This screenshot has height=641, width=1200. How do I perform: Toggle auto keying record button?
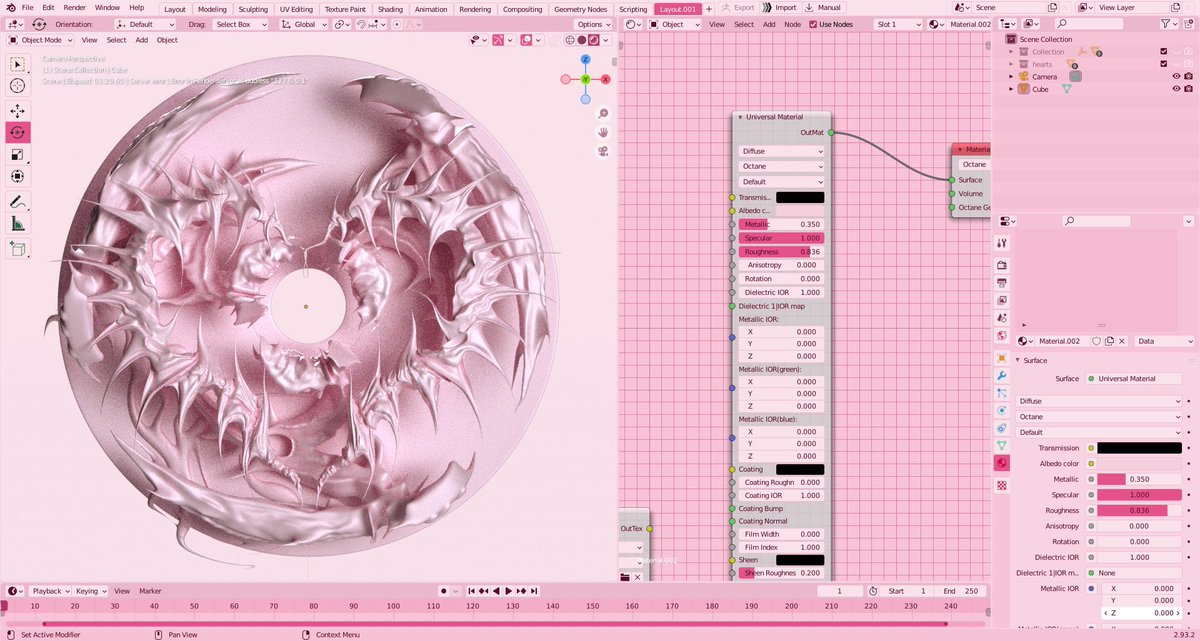tap(445, 591)
